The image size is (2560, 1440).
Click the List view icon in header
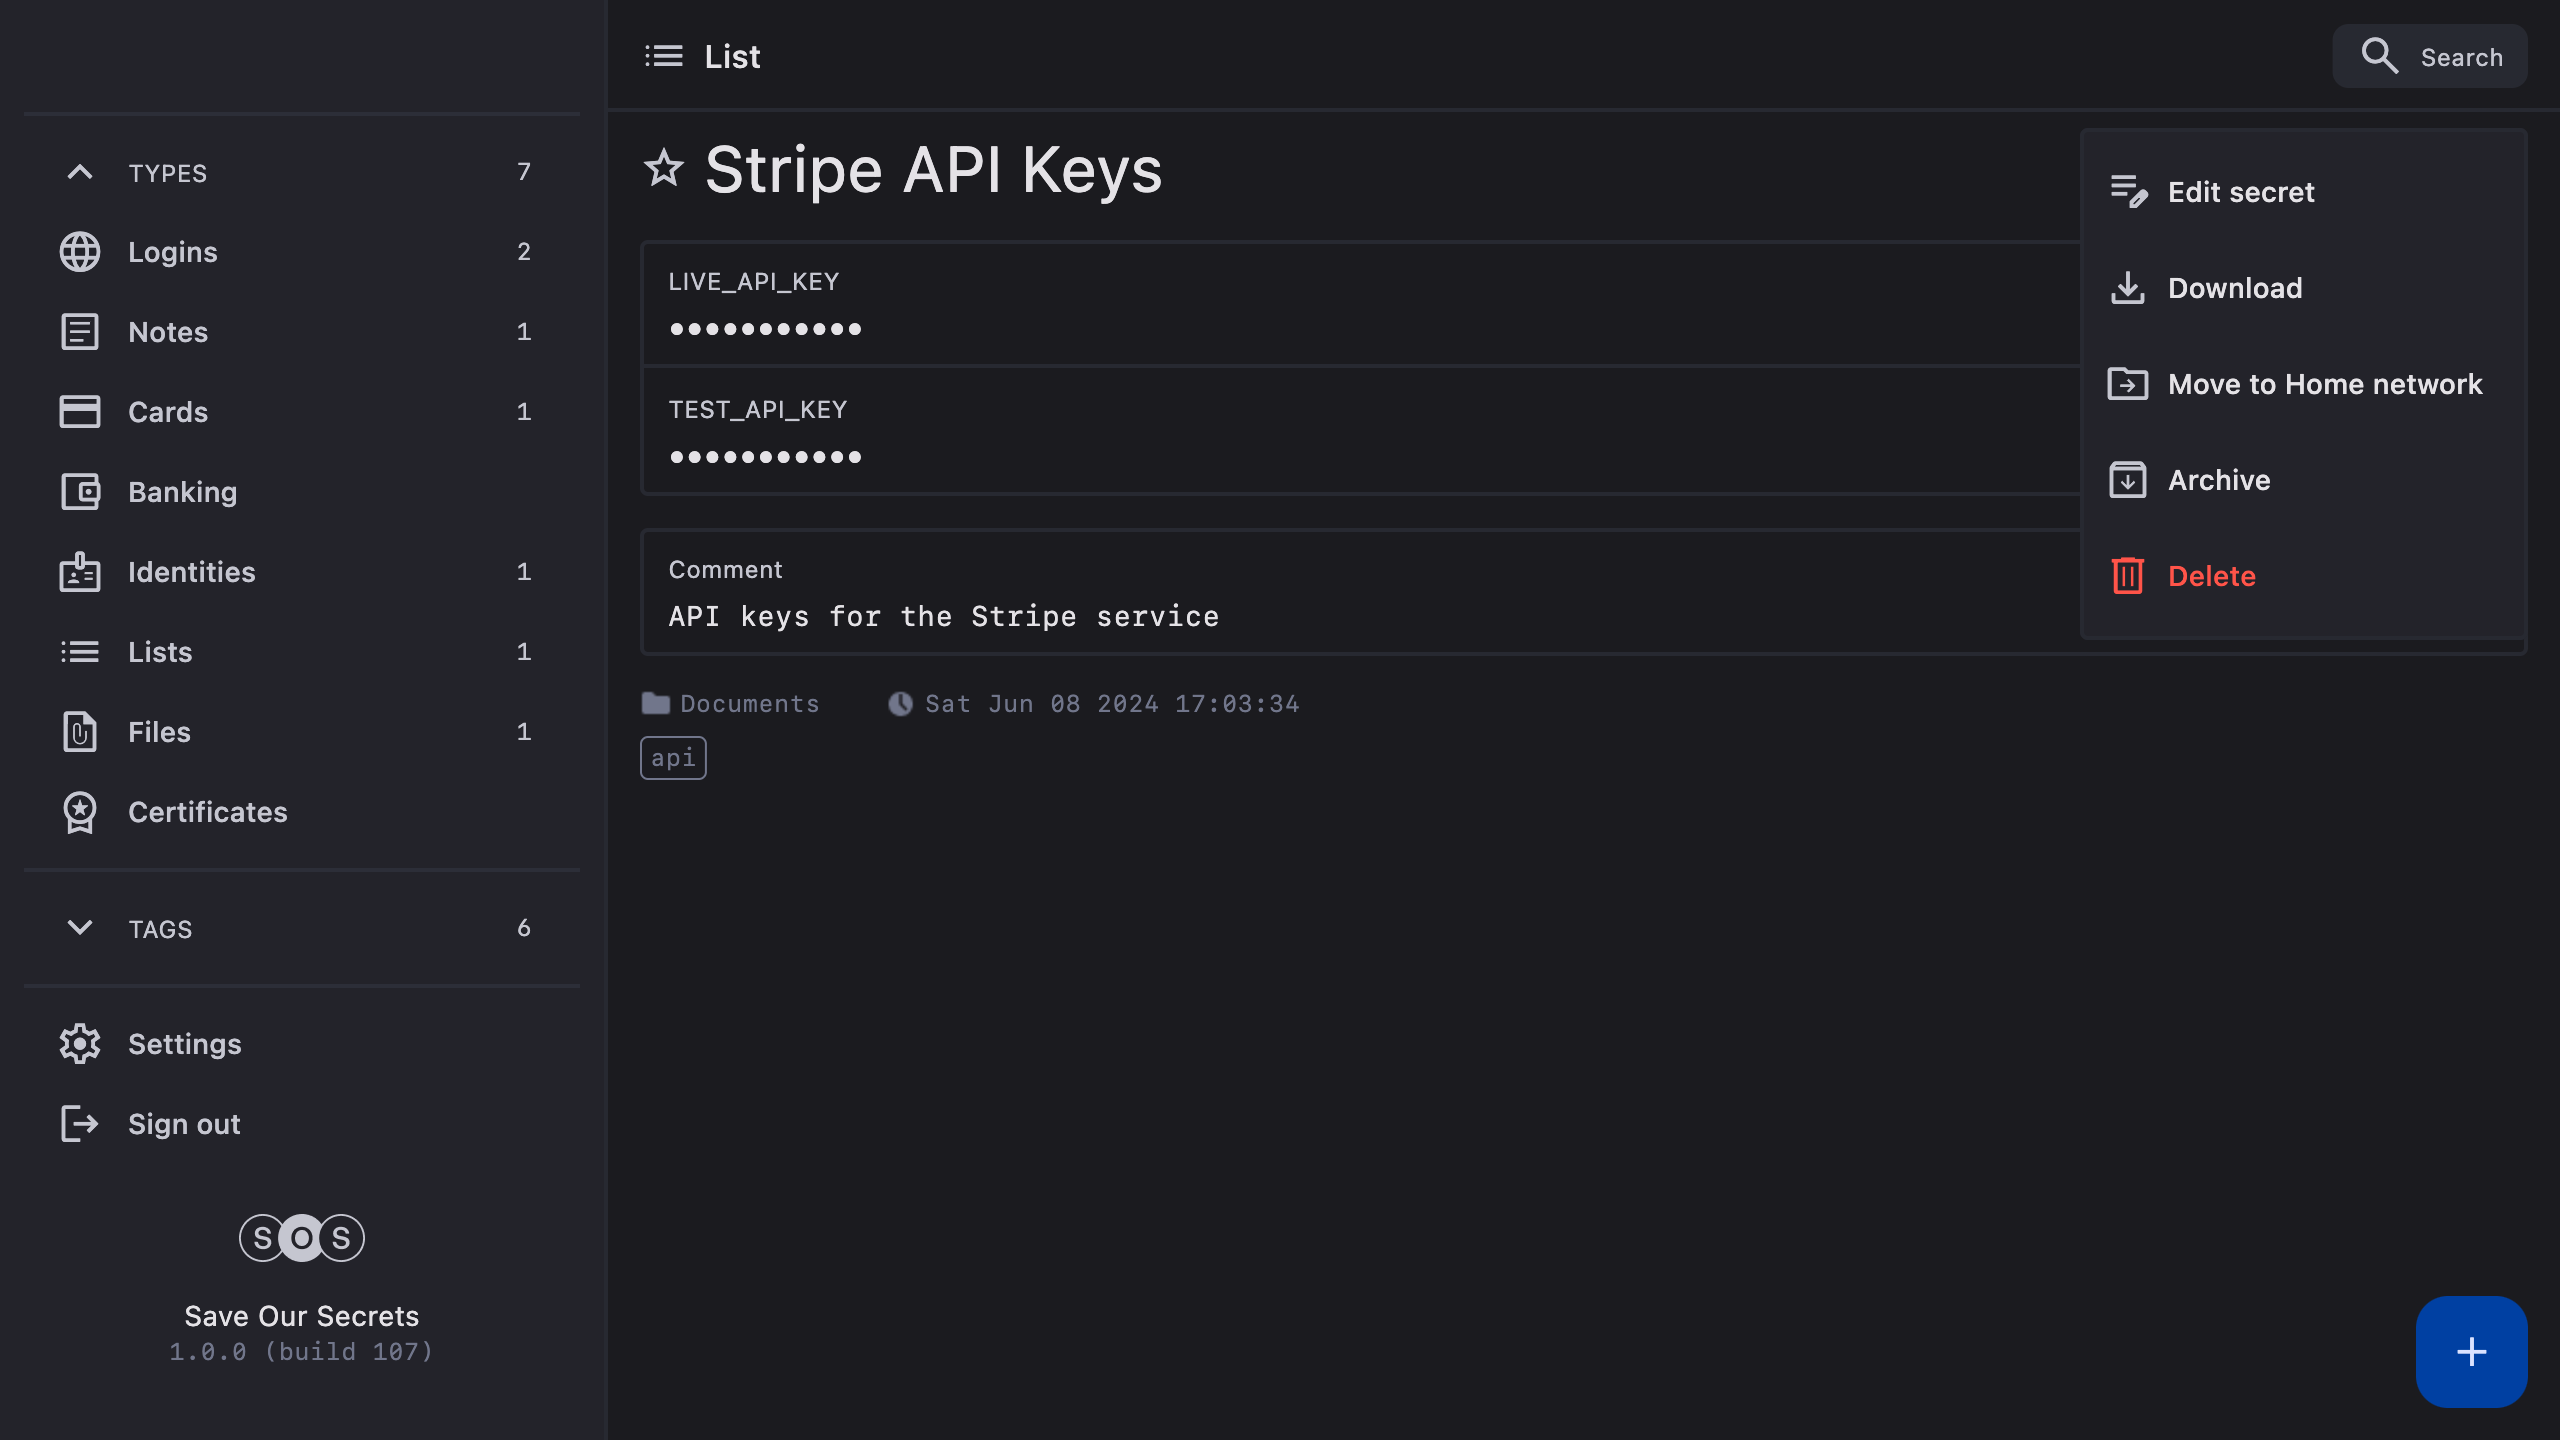click(664, 56)
